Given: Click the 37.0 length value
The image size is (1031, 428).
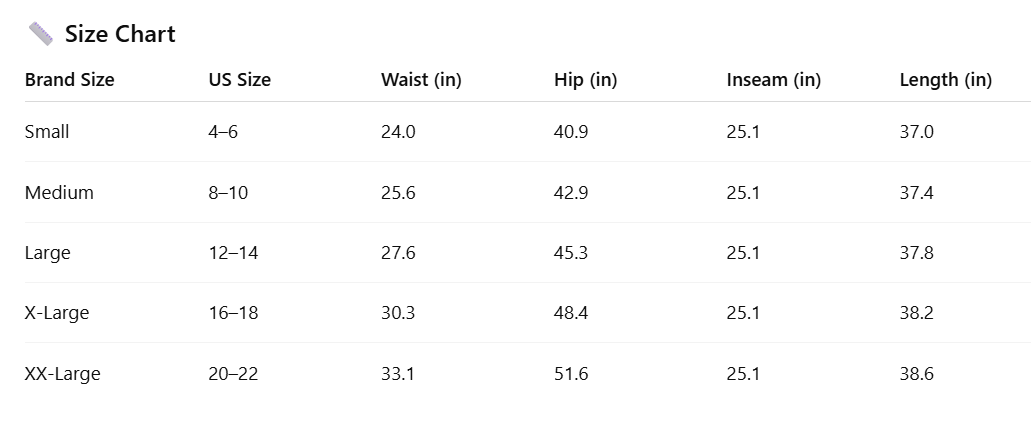Looking at the screenshot, I should (x=917, y=132).
